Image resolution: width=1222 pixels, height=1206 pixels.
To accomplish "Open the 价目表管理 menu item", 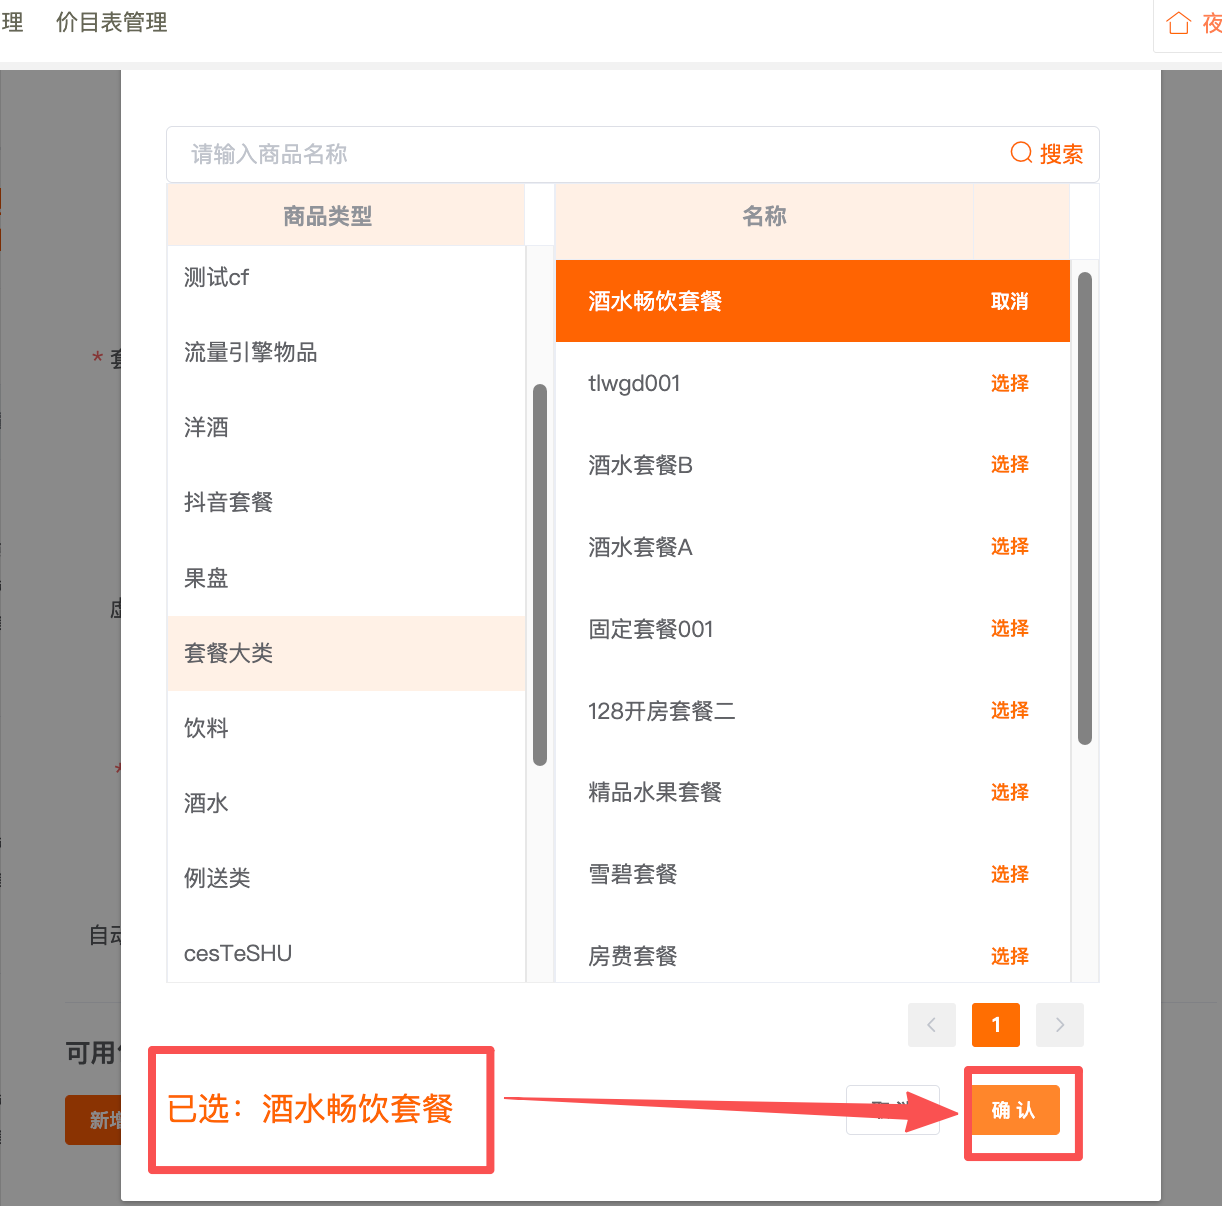I will (111, 22).
